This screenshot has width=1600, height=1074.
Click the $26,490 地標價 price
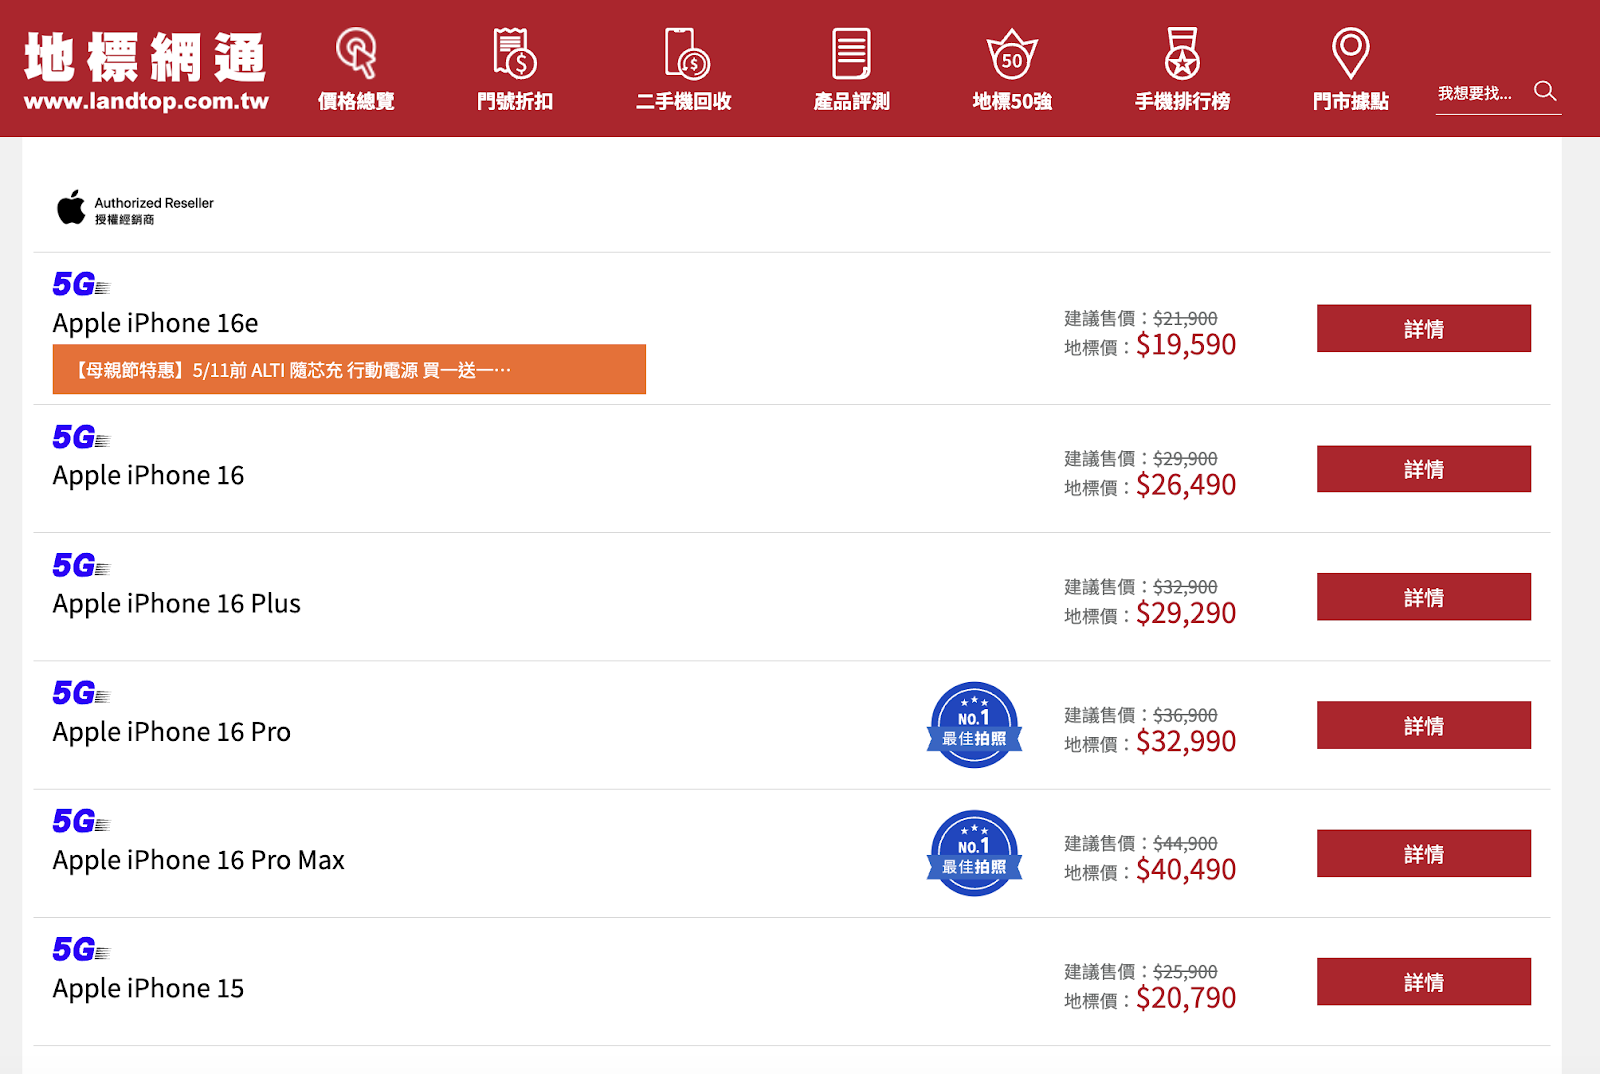click(1186, 485)
